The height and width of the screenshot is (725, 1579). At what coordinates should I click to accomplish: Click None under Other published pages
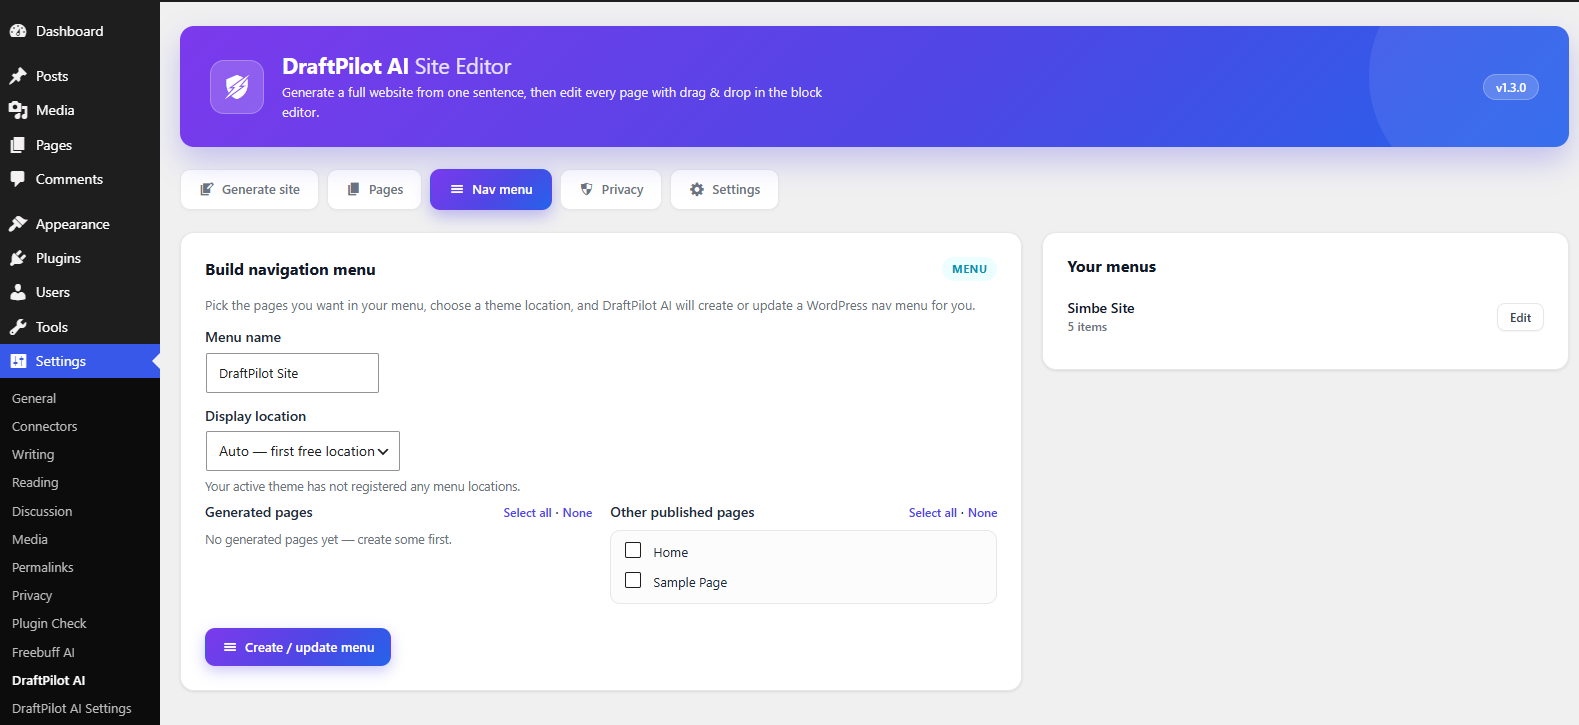pyautogui.click(x=982, y=513)
